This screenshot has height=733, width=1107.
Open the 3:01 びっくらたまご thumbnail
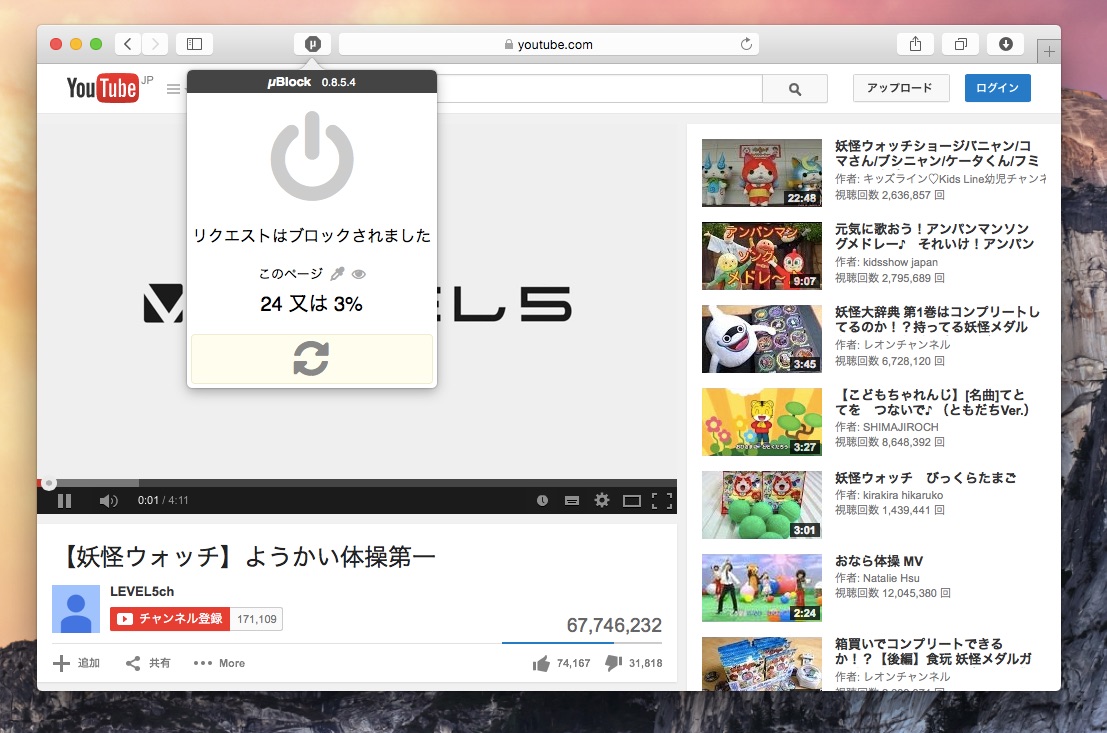762,505
